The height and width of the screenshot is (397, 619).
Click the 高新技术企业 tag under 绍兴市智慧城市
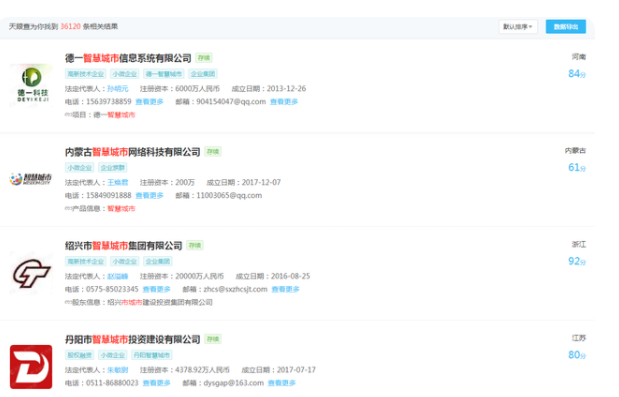[85, 261]
